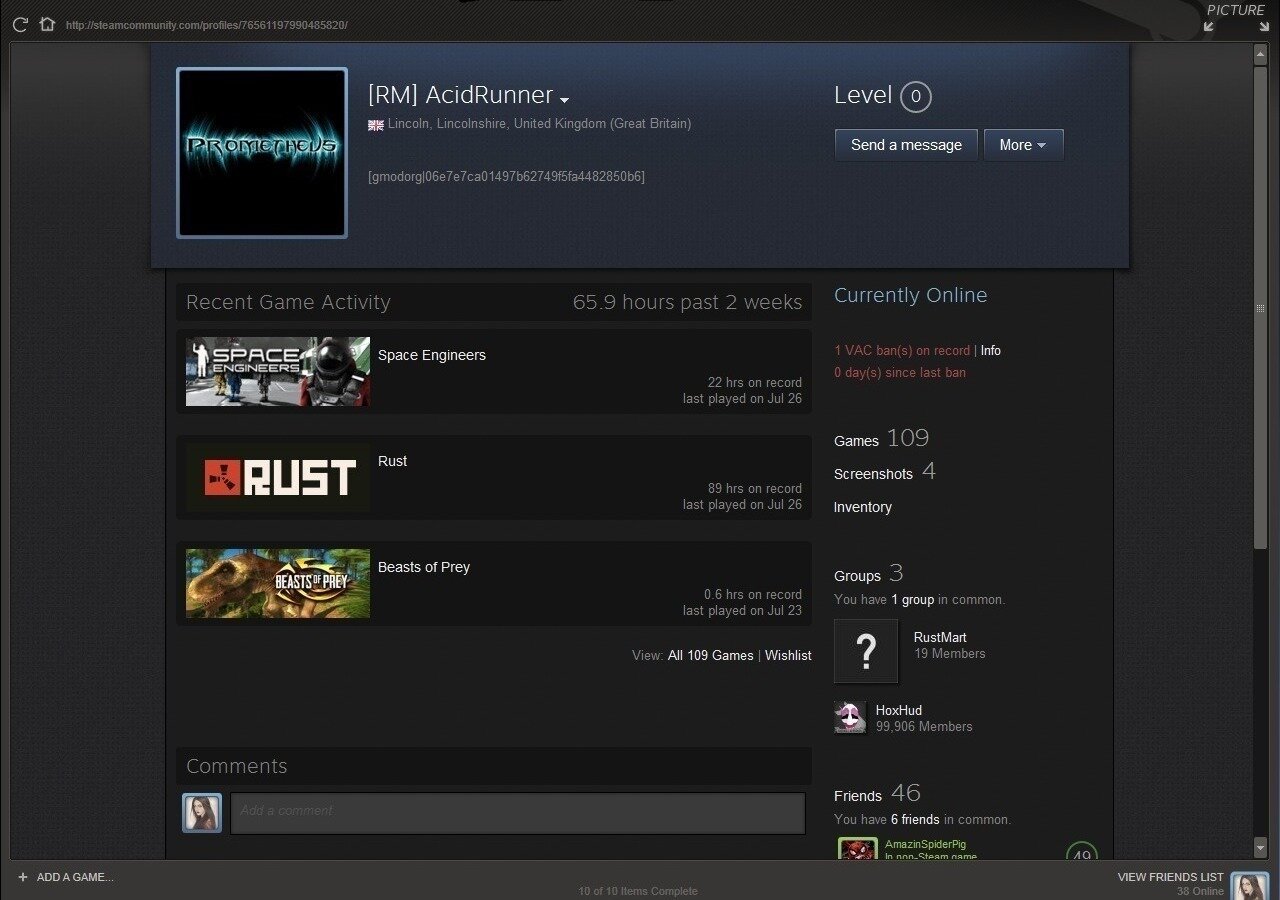Screen dimensions: 1280x900
Task: Open the VAC ban Info link
Action: coord(990,351)
